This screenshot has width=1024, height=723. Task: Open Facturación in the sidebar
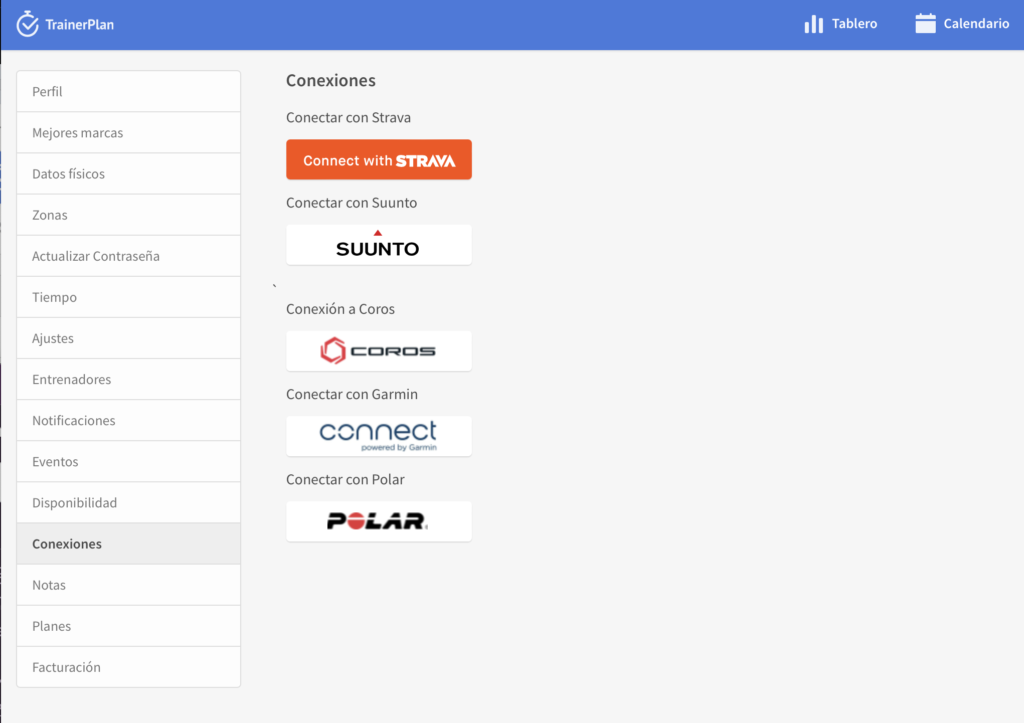(x=128, y=667)
